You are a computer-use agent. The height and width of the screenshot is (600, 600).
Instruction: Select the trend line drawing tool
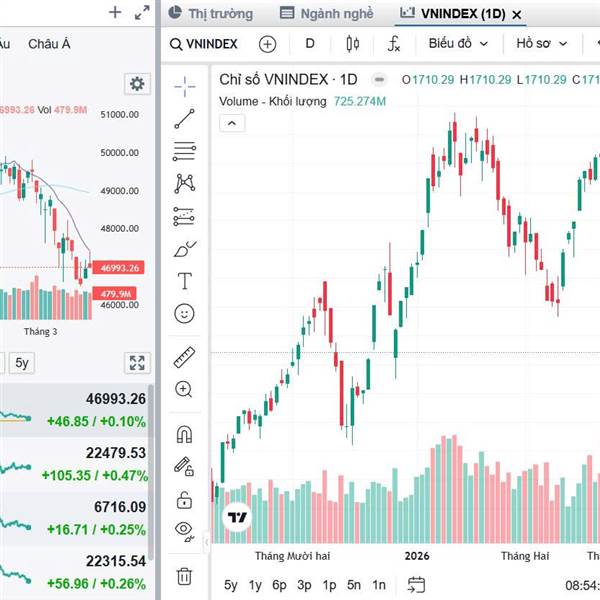[x=185, y=120]
